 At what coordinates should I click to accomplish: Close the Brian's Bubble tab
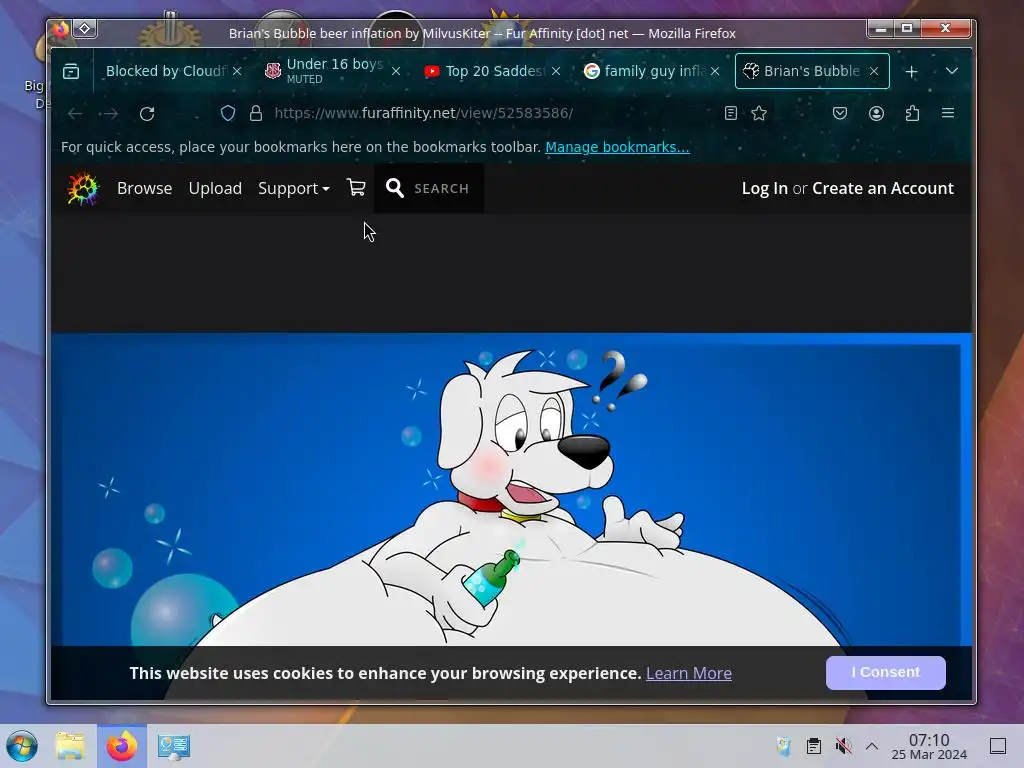(874, 71)
